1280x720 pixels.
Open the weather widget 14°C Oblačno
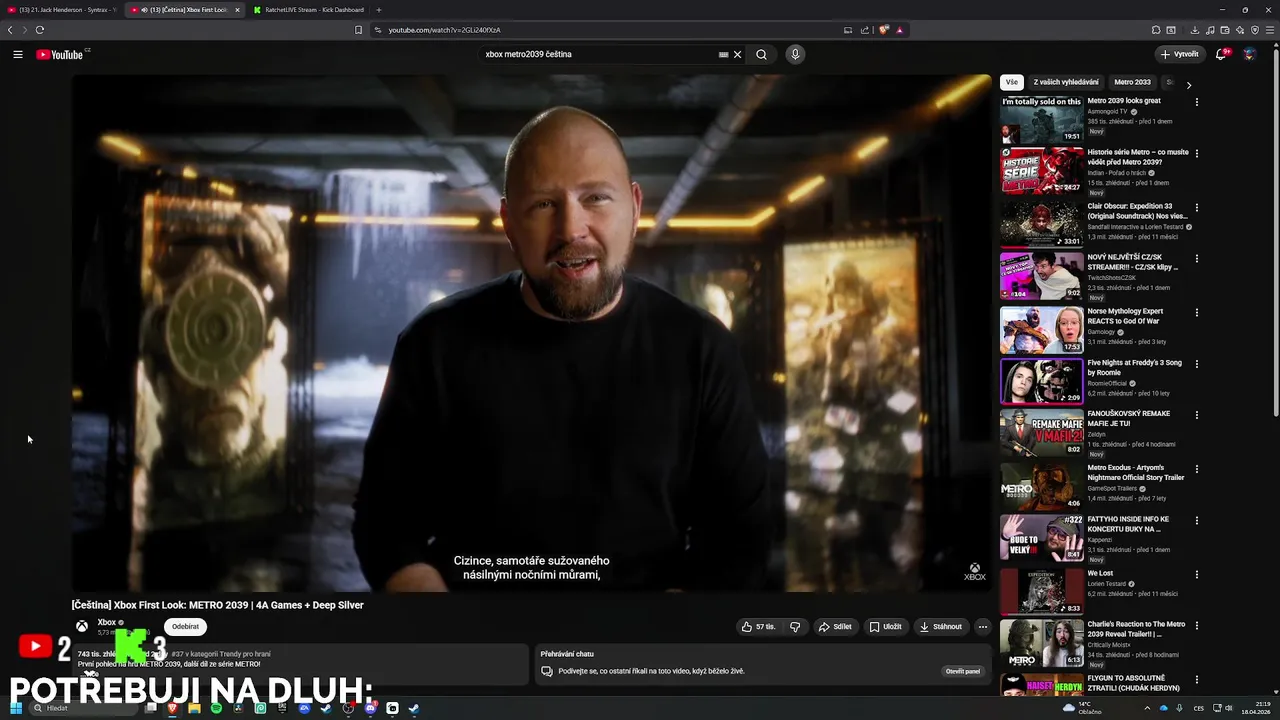[1083, 708]
